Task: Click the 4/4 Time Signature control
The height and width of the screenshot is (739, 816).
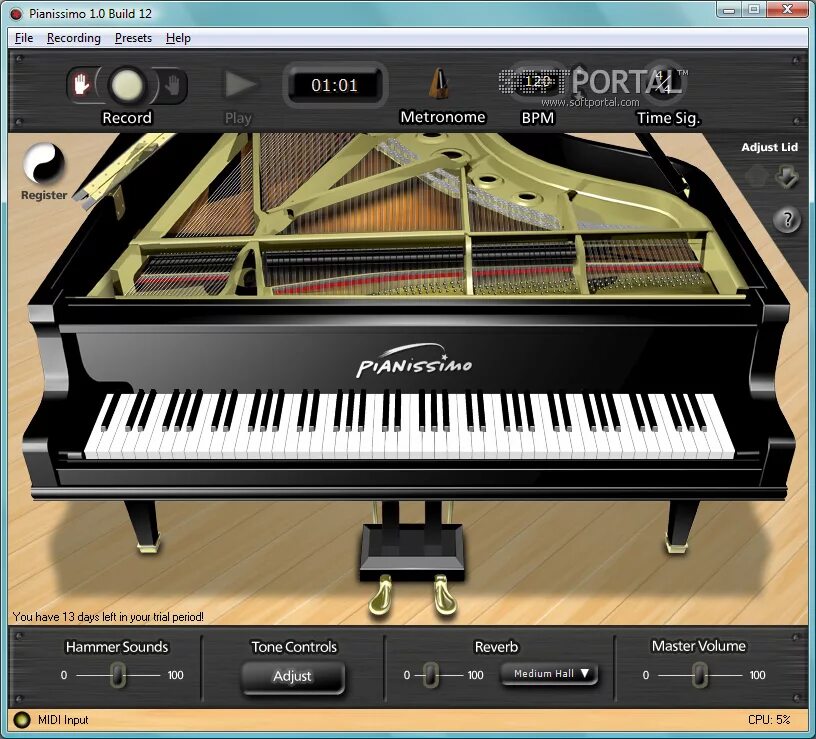Action: 663,82
